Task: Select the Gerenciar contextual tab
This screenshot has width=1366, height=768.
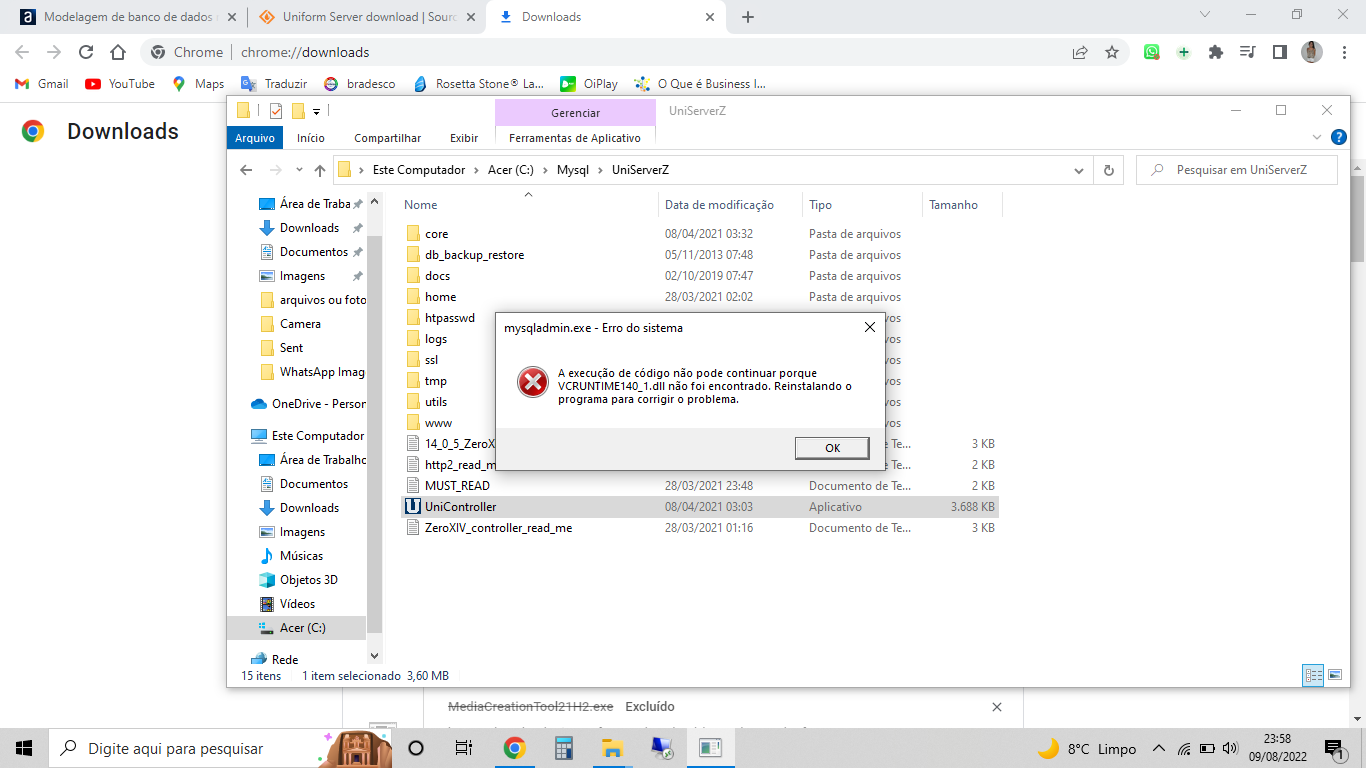Action: (x=575, y=113)
